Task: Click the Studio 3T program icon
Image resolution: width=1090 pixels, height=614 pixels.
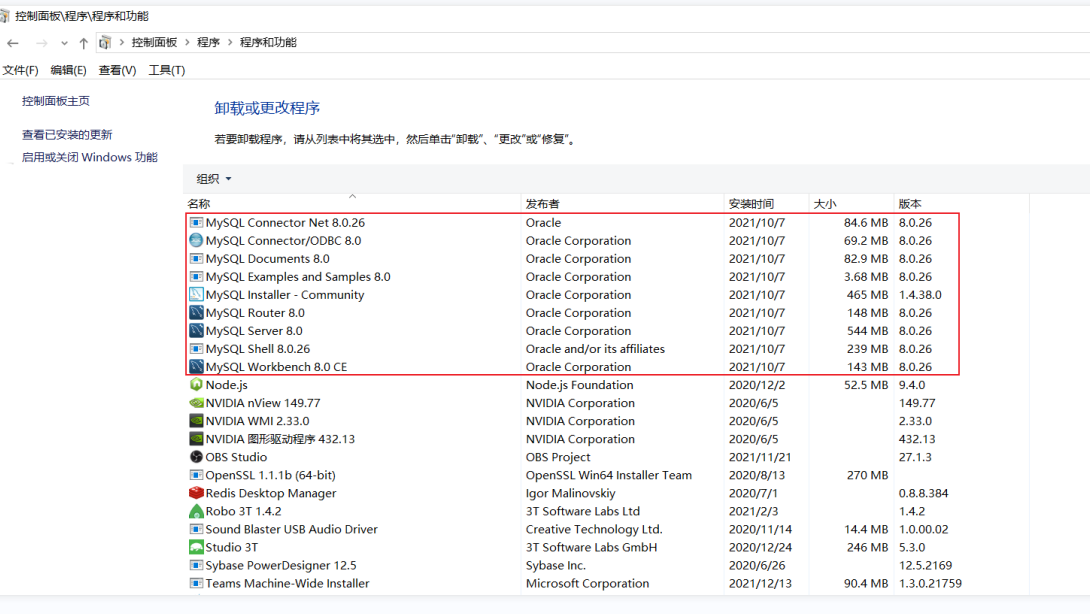Action: (197, 547)
